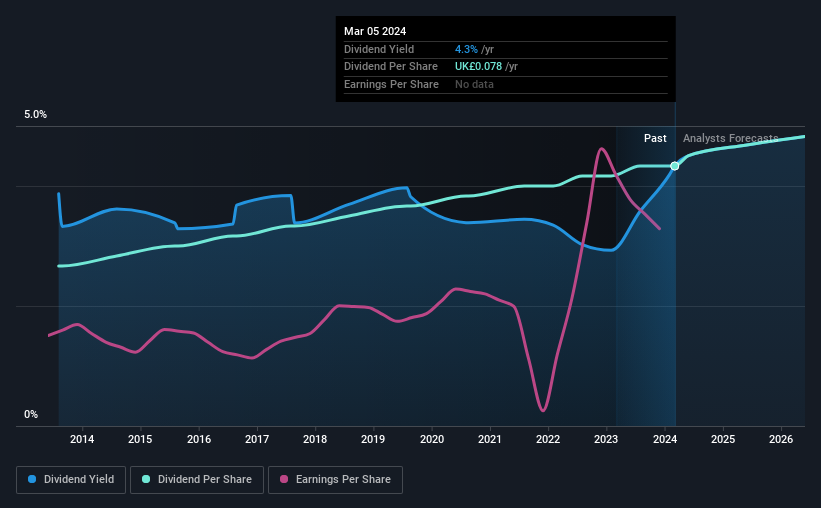Viewport: 821px width, 508px height.
Task: Toggle the Dividend Yield legend button
Action: pos(71,480)
